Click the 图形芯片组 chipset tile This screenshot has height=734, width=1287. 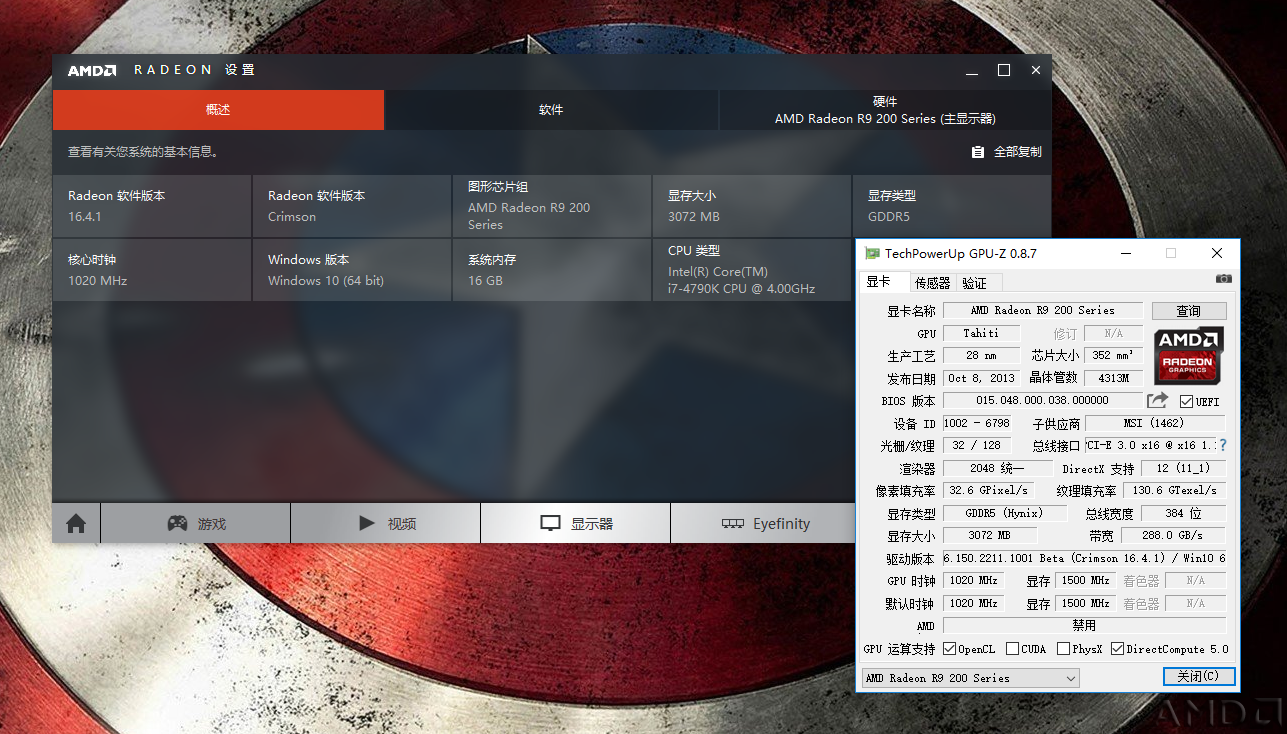tap(551, 206)
